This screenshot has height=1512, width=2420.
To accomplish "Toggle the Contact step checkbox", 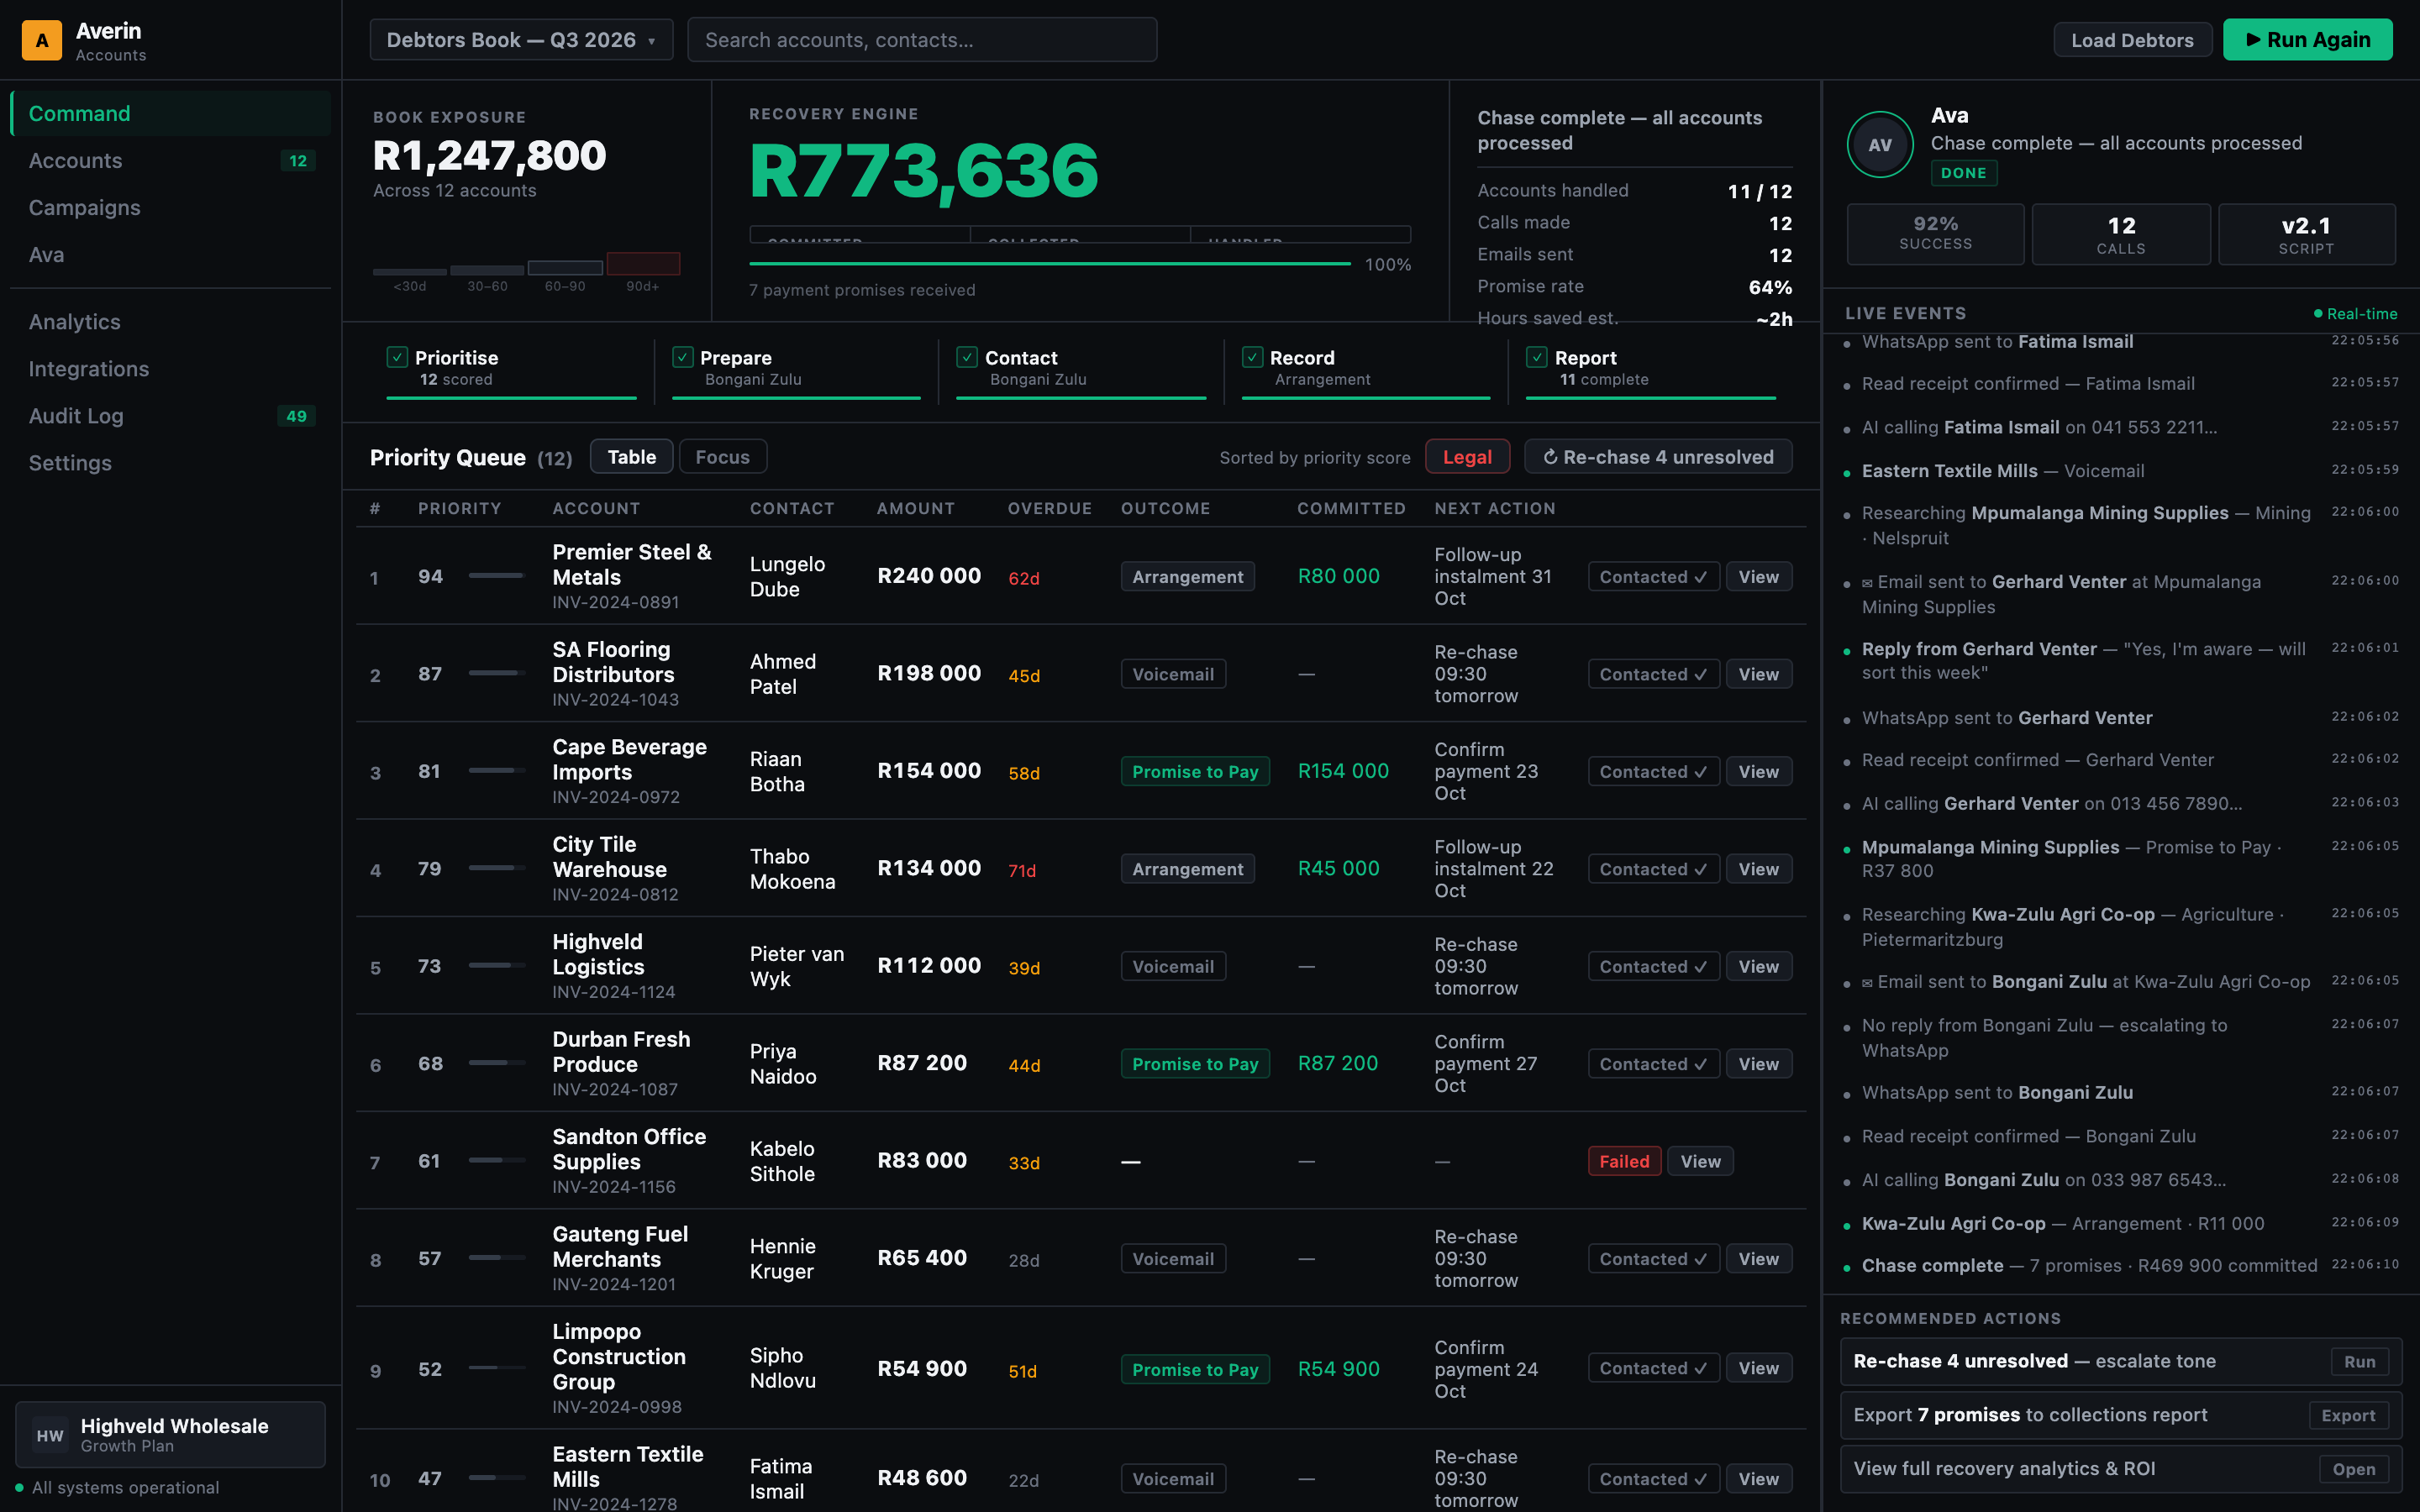I will (967, 357).
